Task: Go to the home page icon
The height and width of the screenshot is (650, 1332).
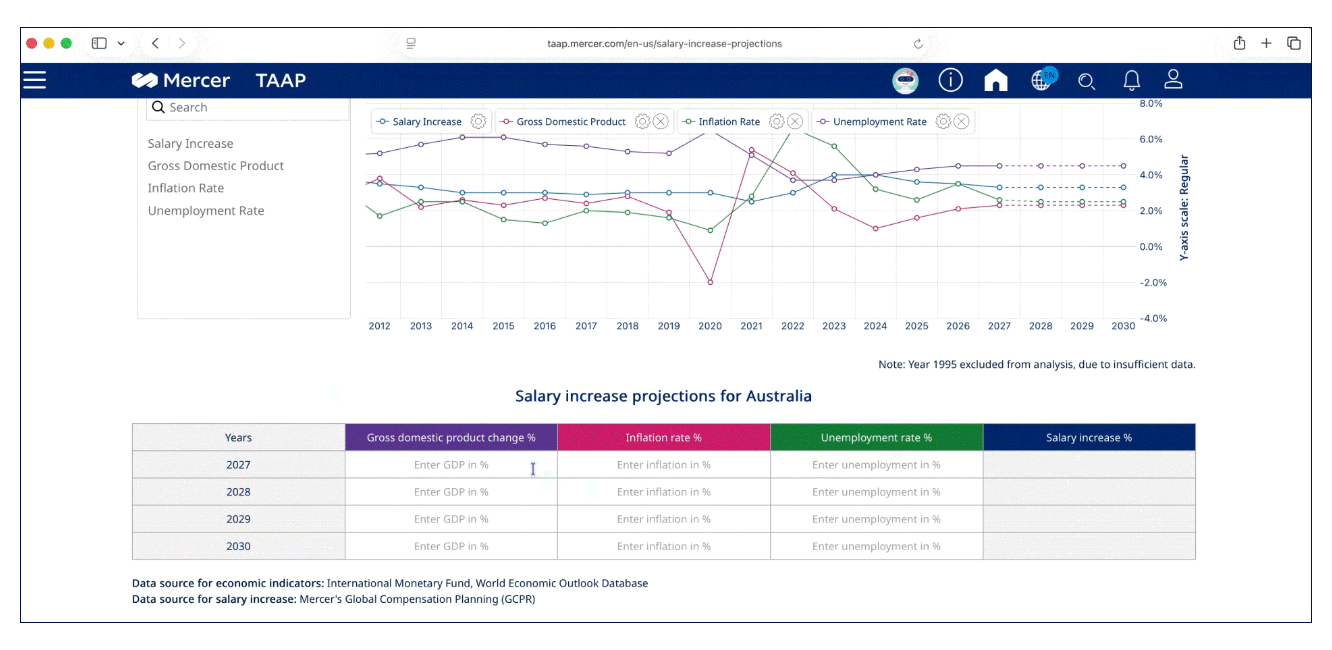Action: [996, 80]
